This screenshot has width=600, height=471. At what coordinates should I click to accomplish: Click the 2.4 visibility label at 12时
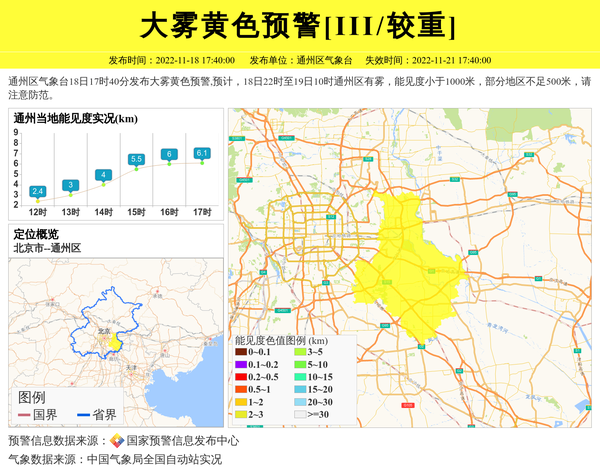point(38,191)
